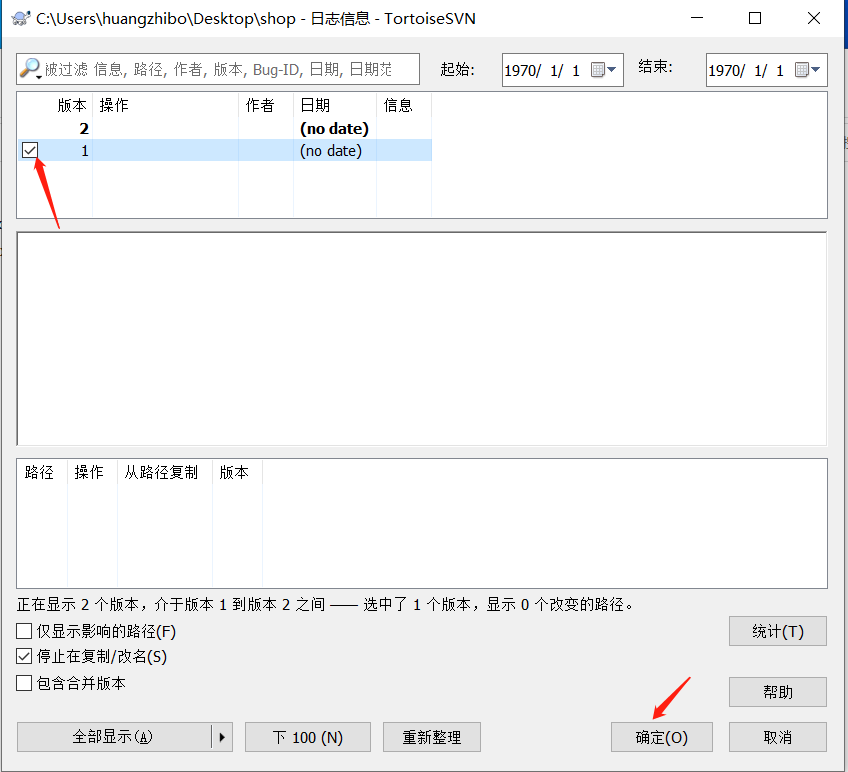Click the 重新整理 refresh button

(x=432, y=737)
